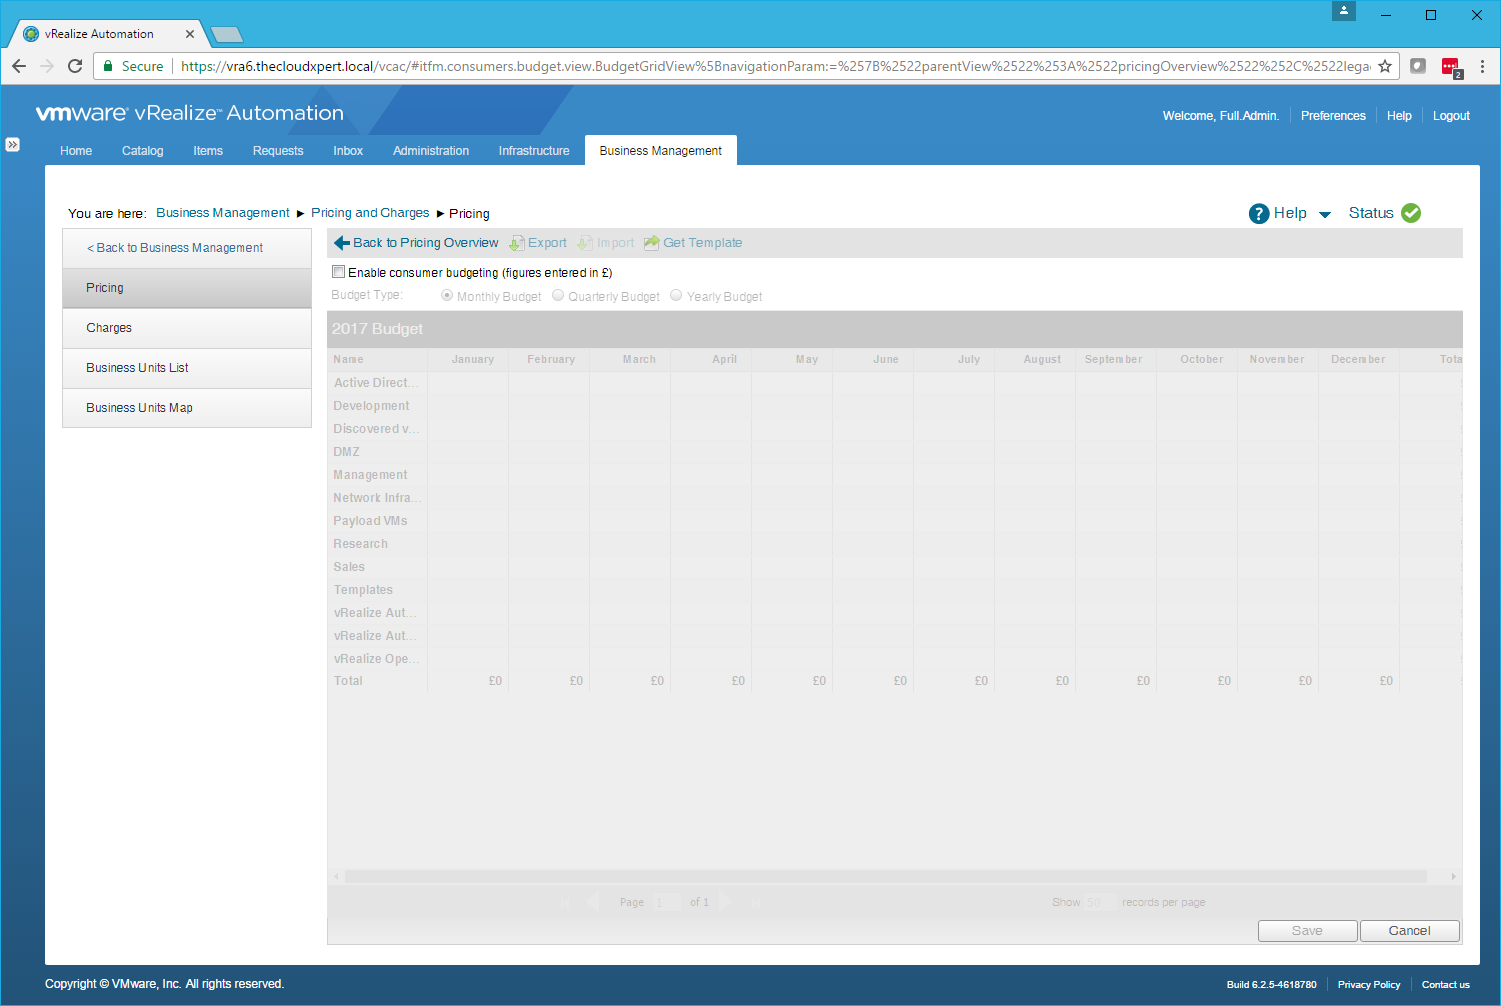Select the Quarterly Budget radio button
1501x1006 pixels.
pos(558,296)
